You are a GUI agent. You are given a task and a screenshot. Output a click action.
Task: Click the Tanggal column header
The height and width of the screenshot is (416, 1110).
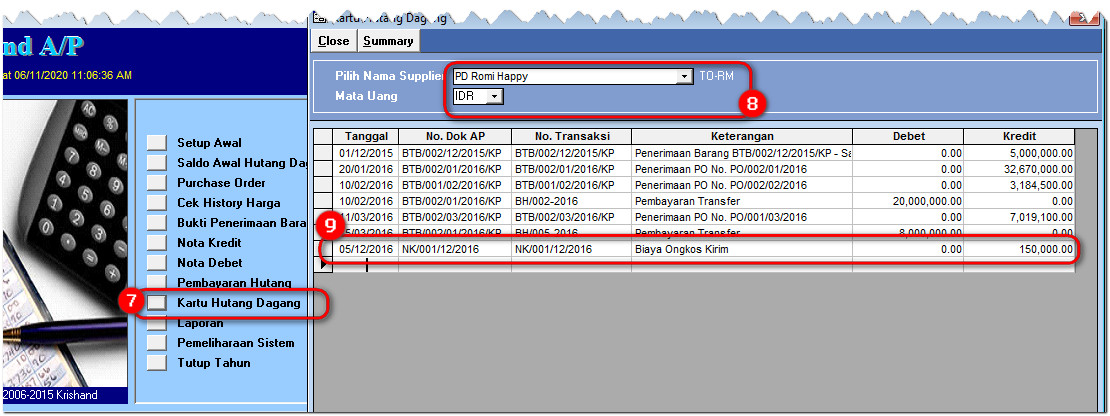pyautogui.click(x=367, y=136)
